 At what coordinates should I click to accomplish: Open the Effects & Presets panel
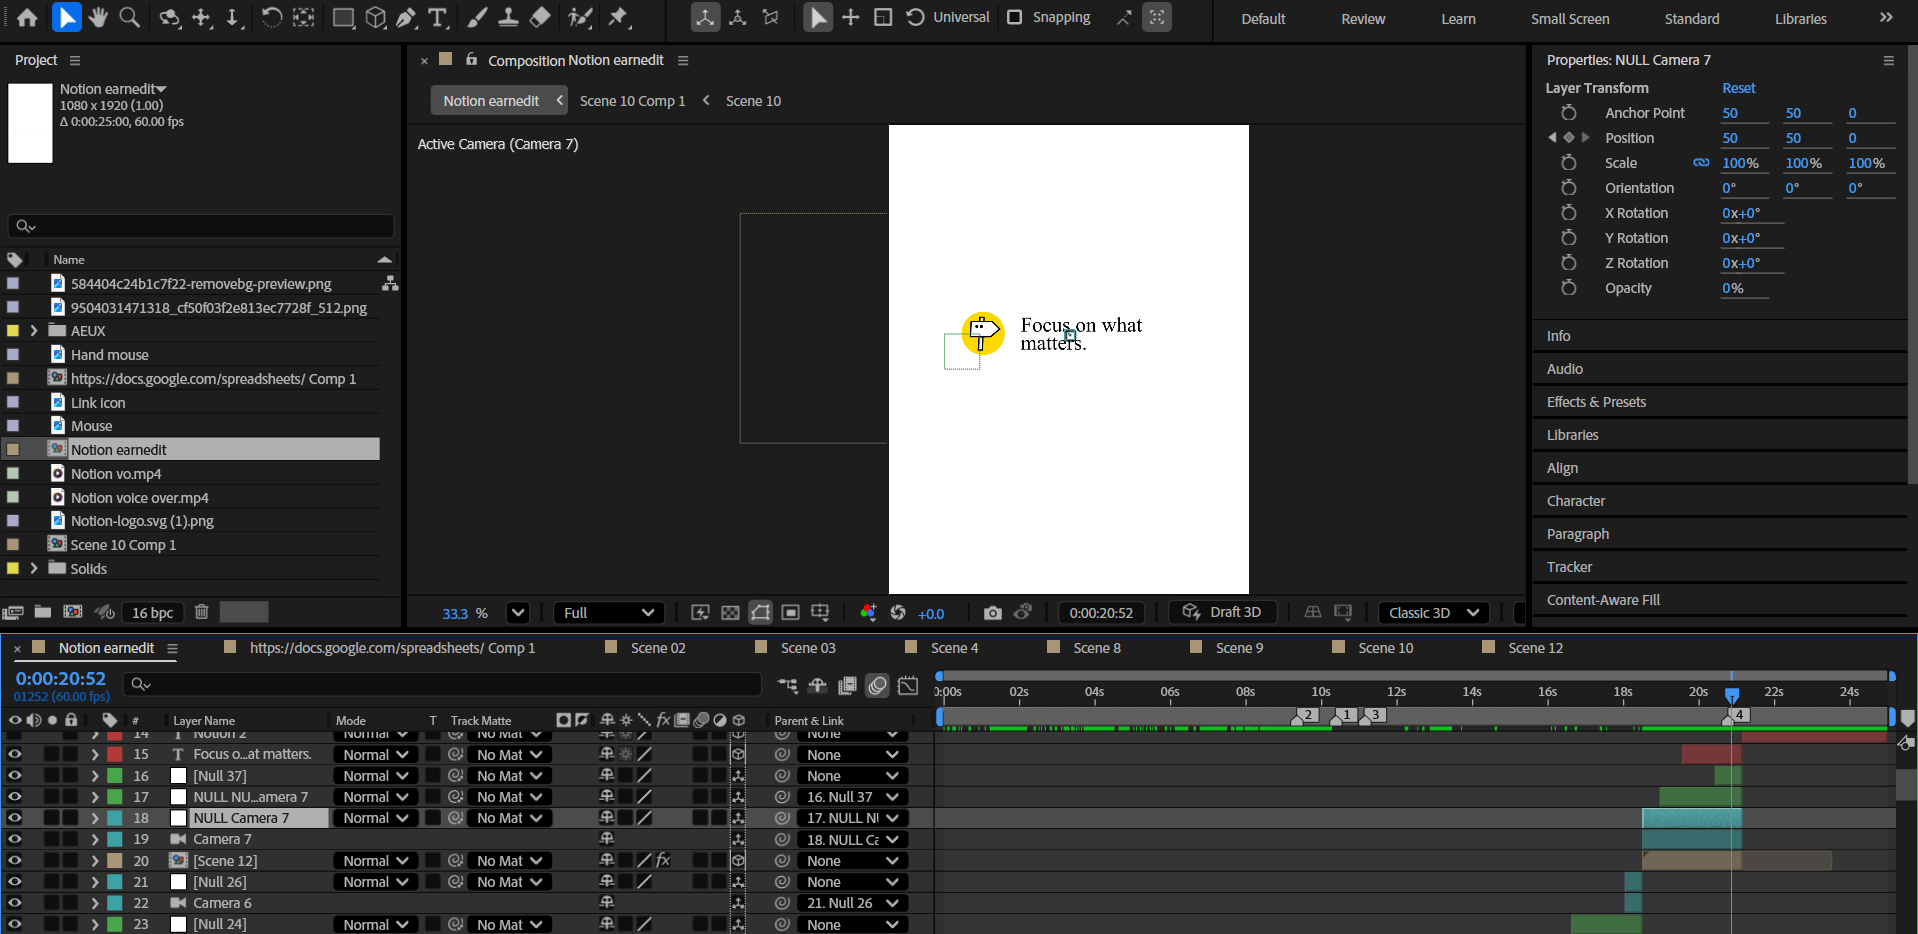point(1596,402)
